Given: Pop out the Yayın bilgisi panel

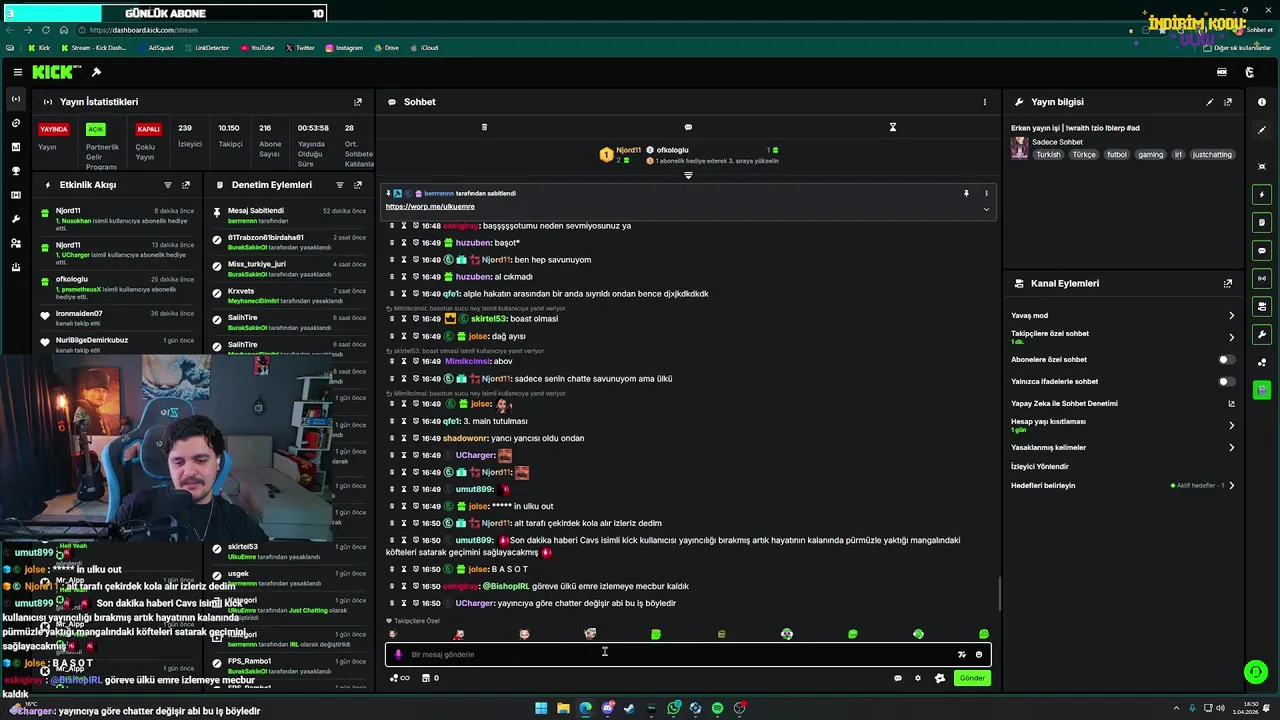Looking at the screenshot, I should point(1228,102).
